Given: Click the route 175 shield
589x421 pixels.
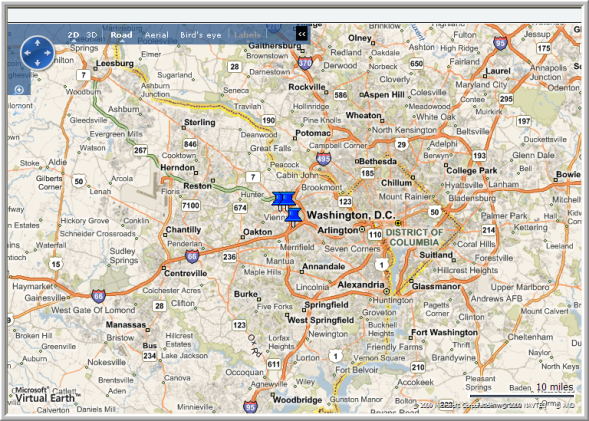Looking at the screenshot, I should (544, 48).
